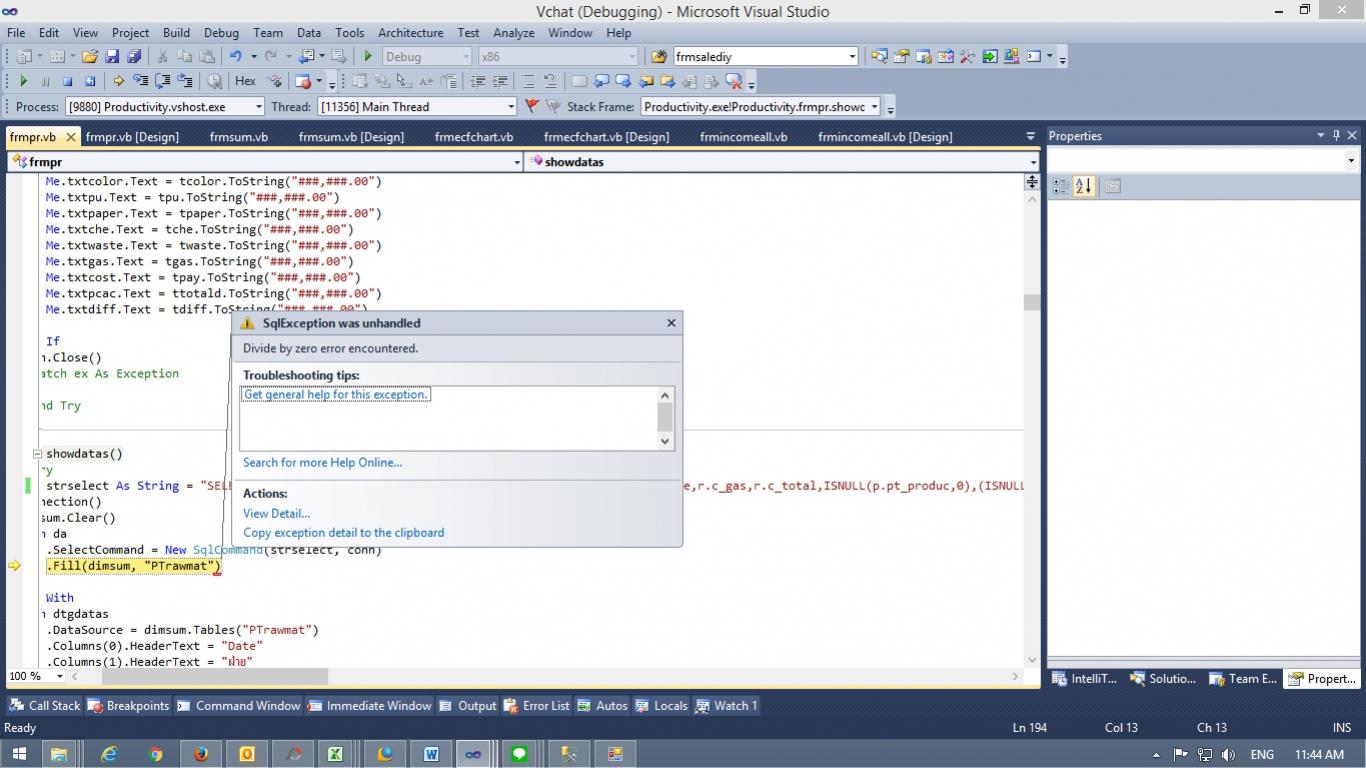Open the Toolbox hammer-and-wrench icon
This screenshot has height=768, width=1366.
coord(967,57)
